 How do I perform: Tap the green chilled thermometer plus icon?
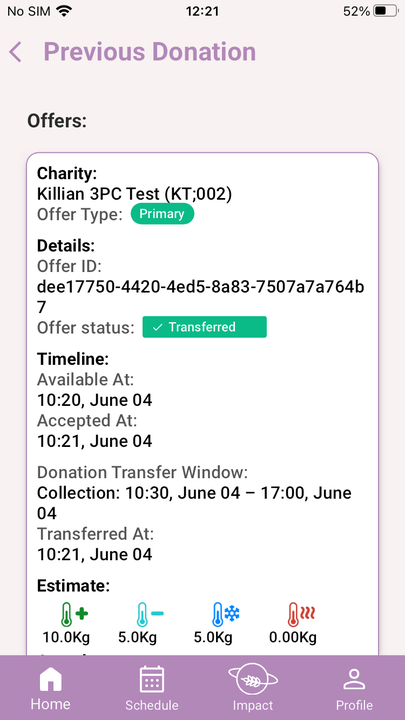point(74,614)
